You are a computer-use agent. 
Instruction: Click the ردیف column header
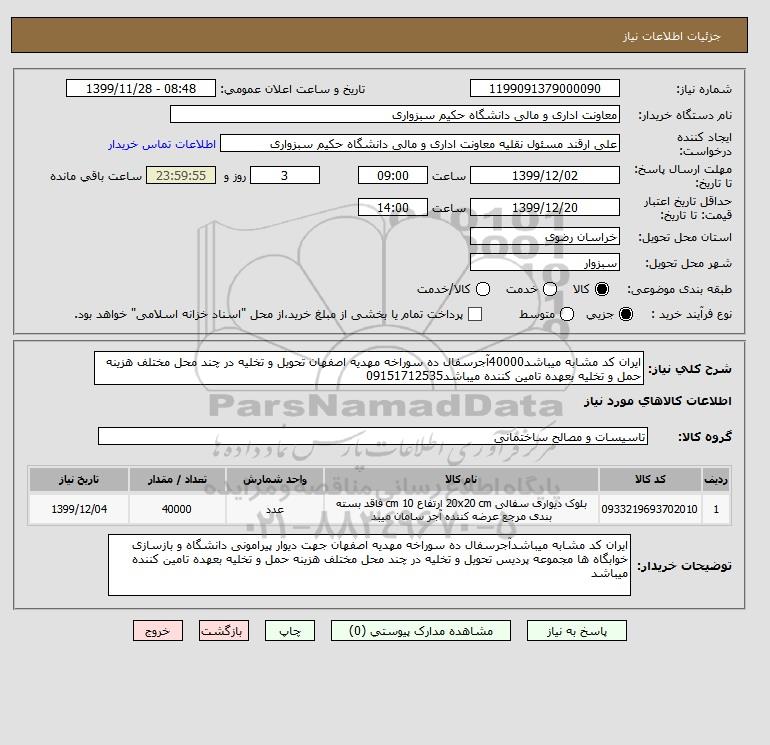716,479
